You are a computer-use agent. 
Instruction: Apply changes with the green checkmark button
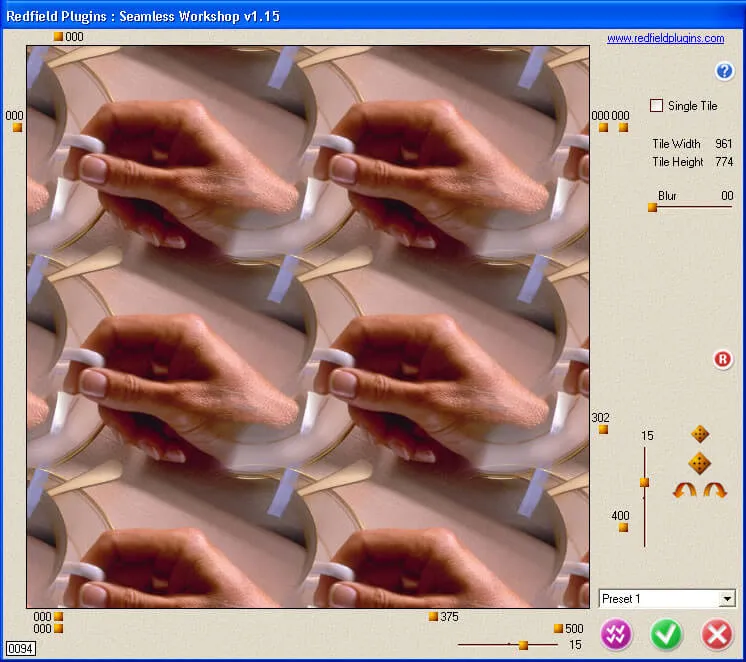666,635
